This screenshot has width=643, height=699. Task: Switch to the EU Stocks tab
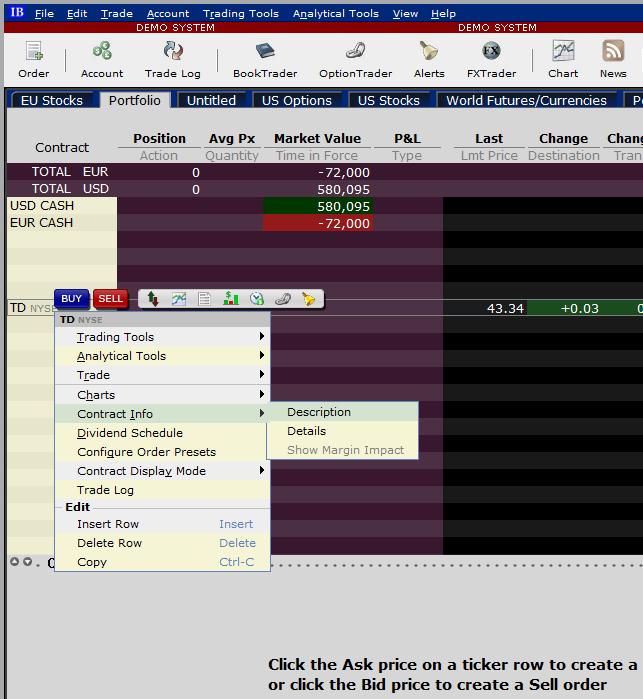(x=52, y=100)
